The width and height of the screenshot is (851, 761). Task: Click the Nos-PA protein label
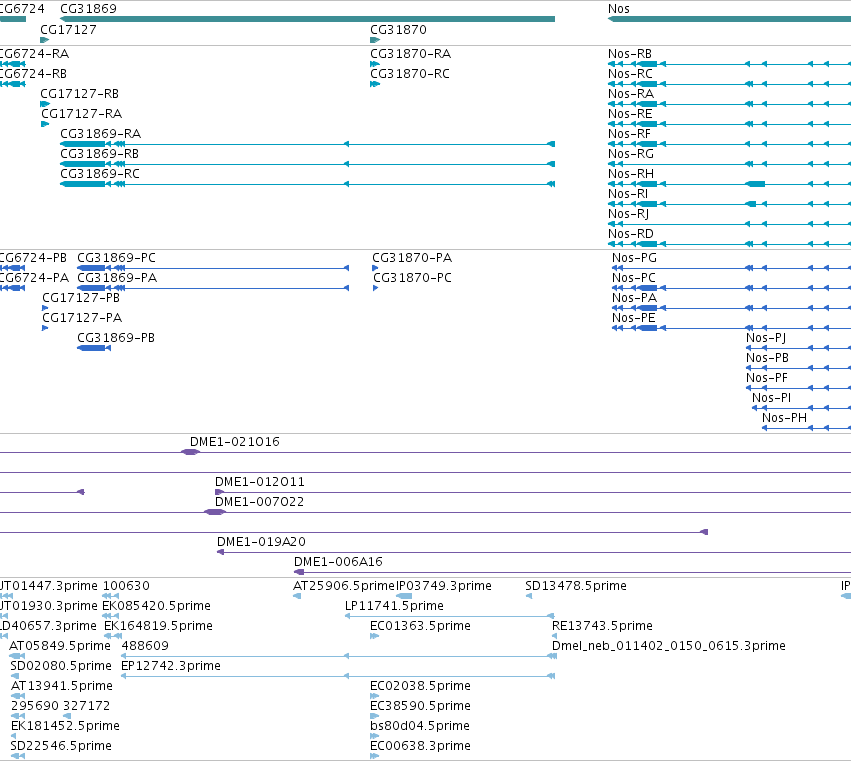coord(634,298)
